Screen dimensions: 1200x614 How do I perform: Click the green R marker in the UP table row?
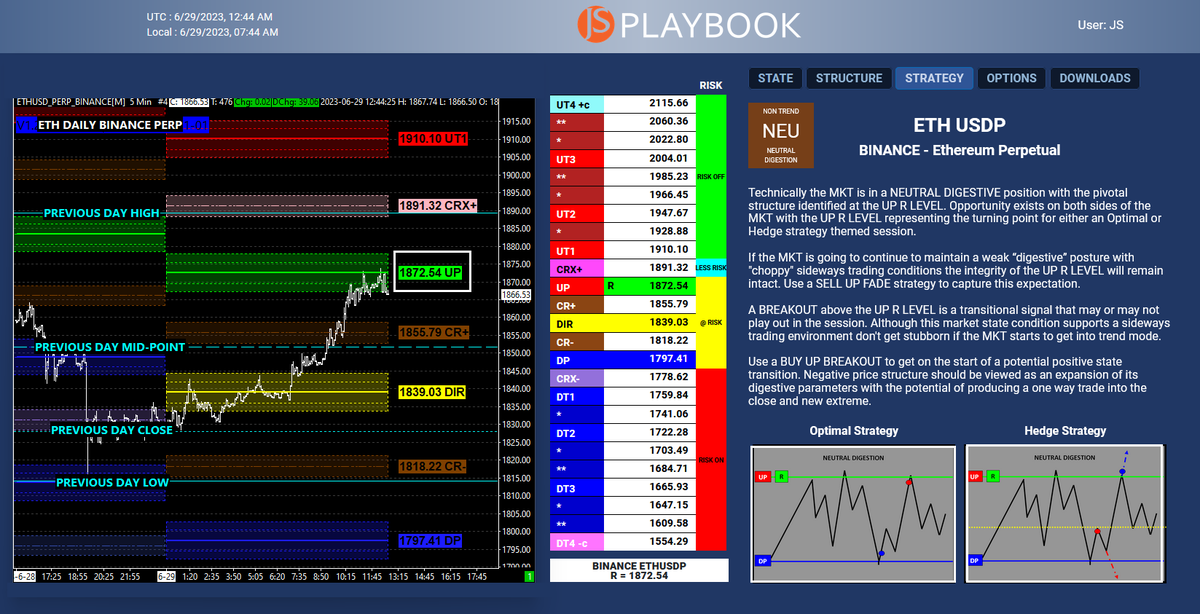point(610,285)
